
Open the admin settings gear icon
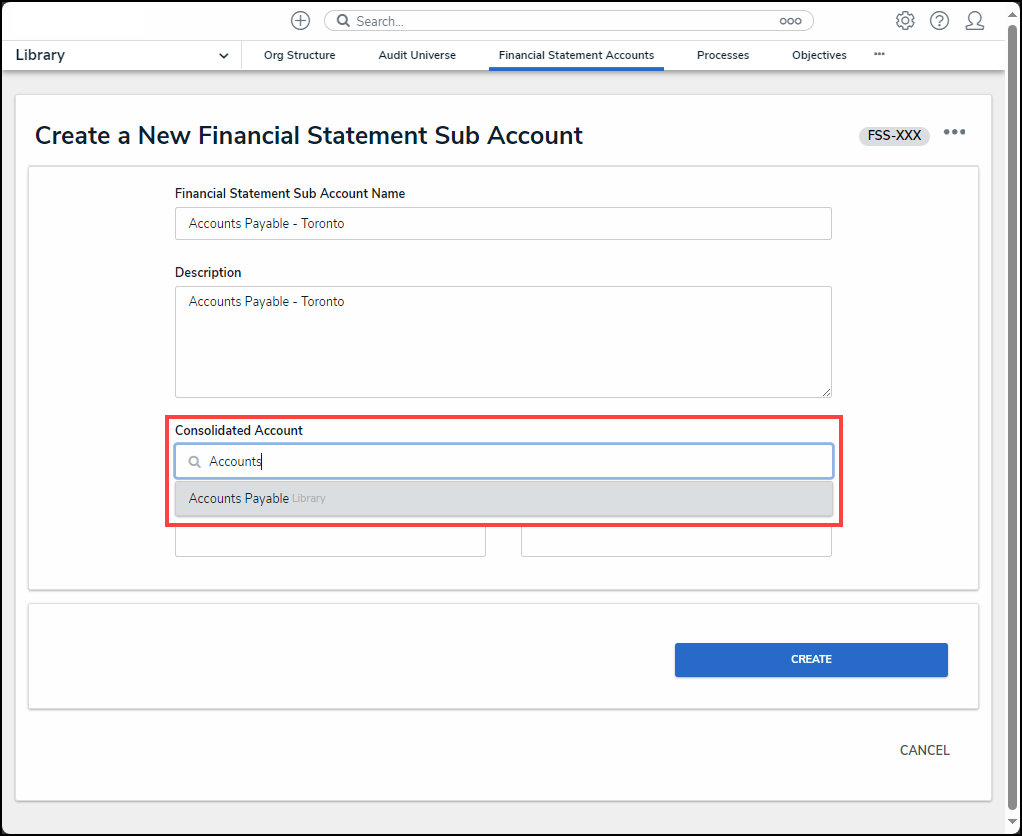point(905,21)
